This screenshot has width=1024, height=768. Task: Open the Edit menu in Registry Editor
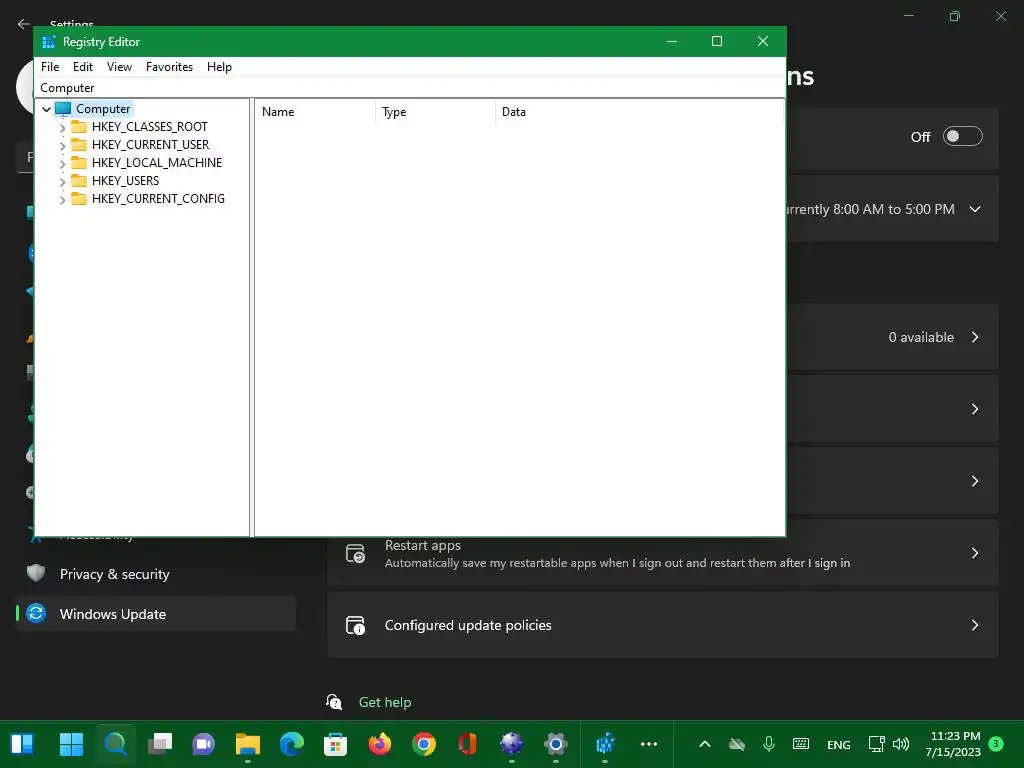(82, 67)
